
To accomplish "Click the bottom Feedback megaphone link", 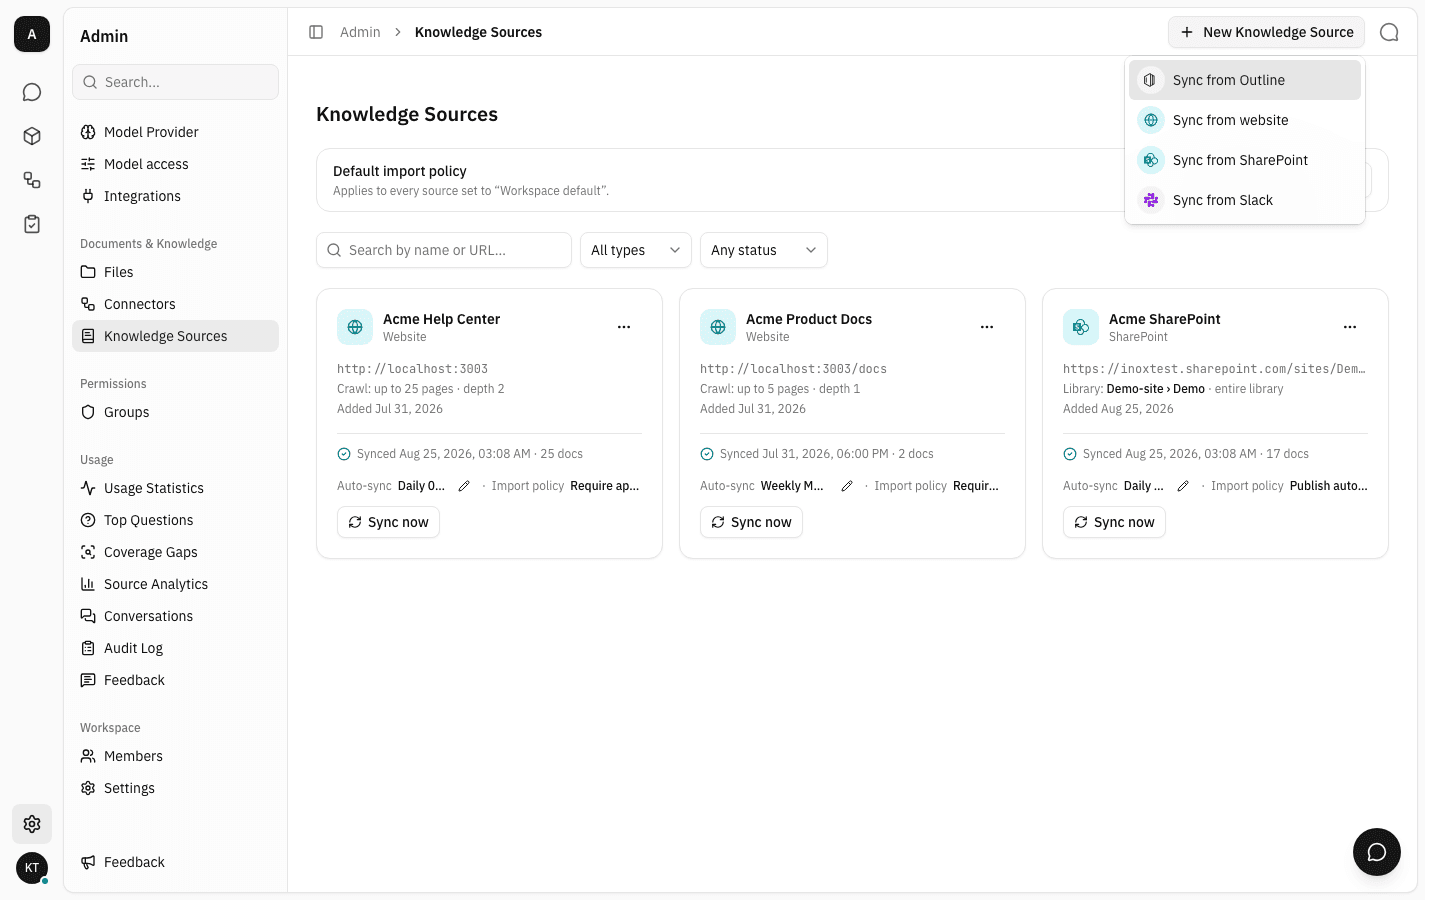I will click(x=175, y=862).
